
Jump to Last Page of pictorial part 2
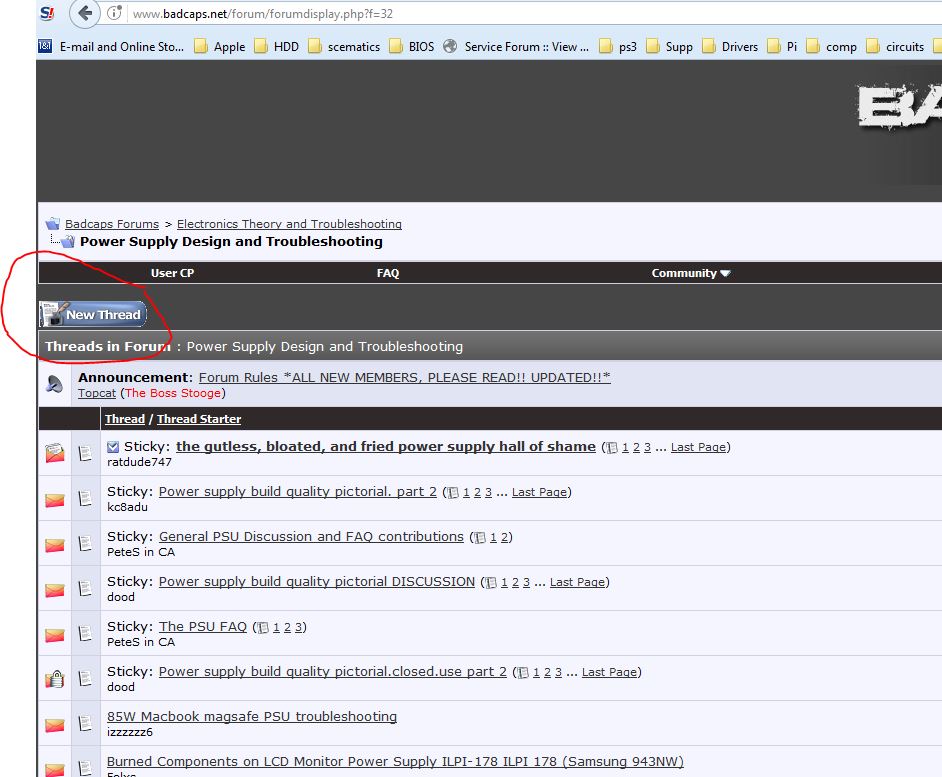(x=539, y=492)
